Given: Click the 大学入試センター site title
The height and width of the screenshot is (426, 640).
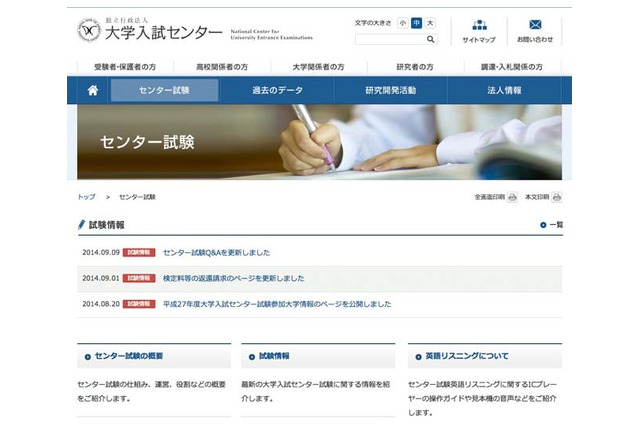Looking at the screenshot, I should [163, 33].
